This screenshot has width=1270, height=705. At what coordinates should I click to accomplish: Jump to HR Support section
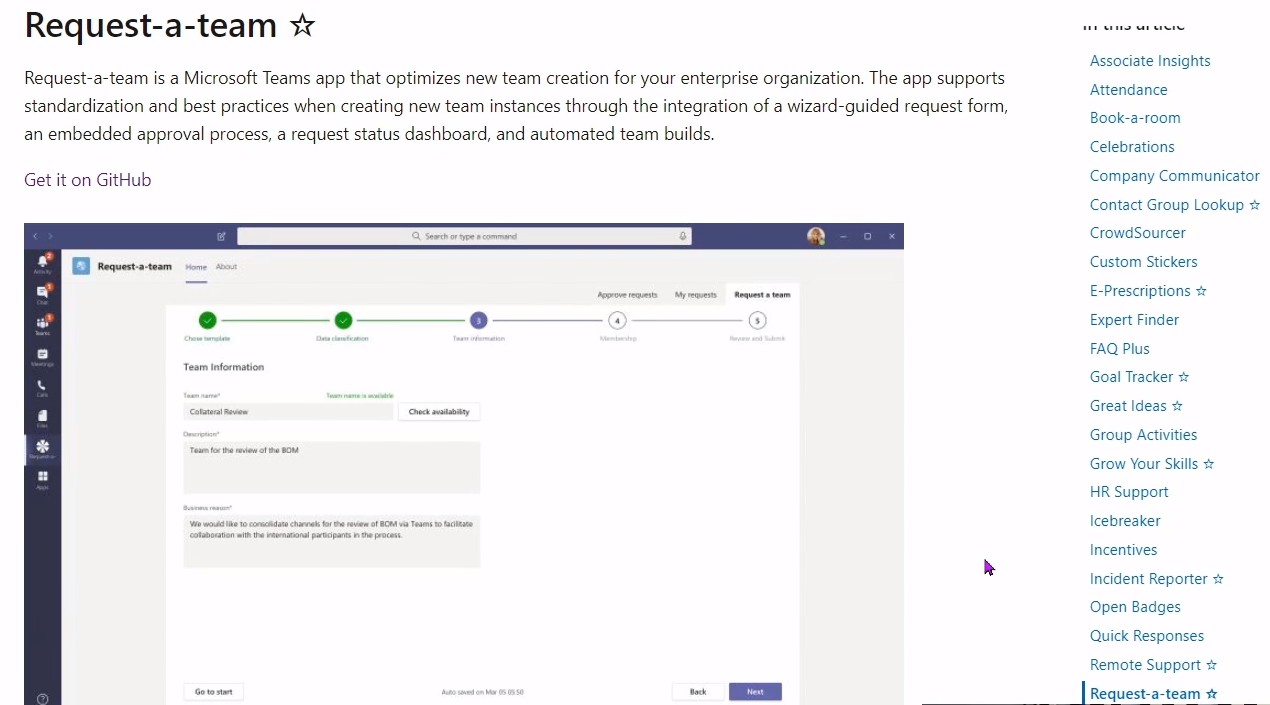(1129, 492)
